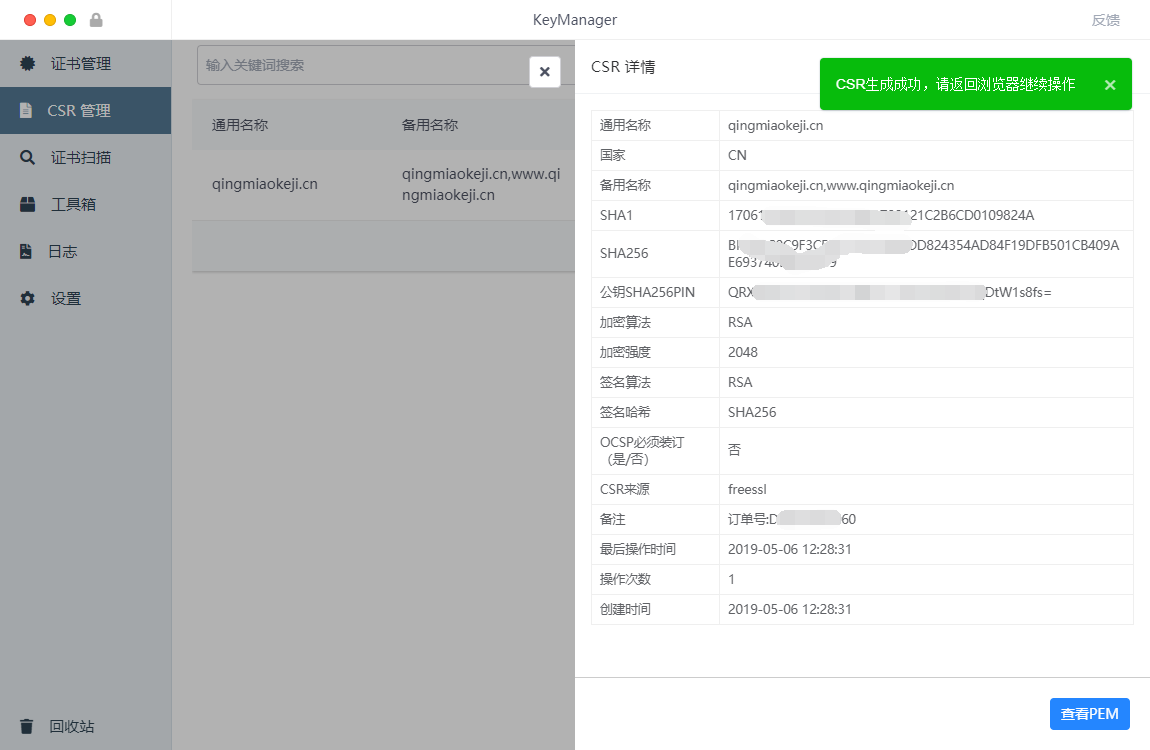
Task: Click the lock icon in title bar
Action: click(96, 20)
